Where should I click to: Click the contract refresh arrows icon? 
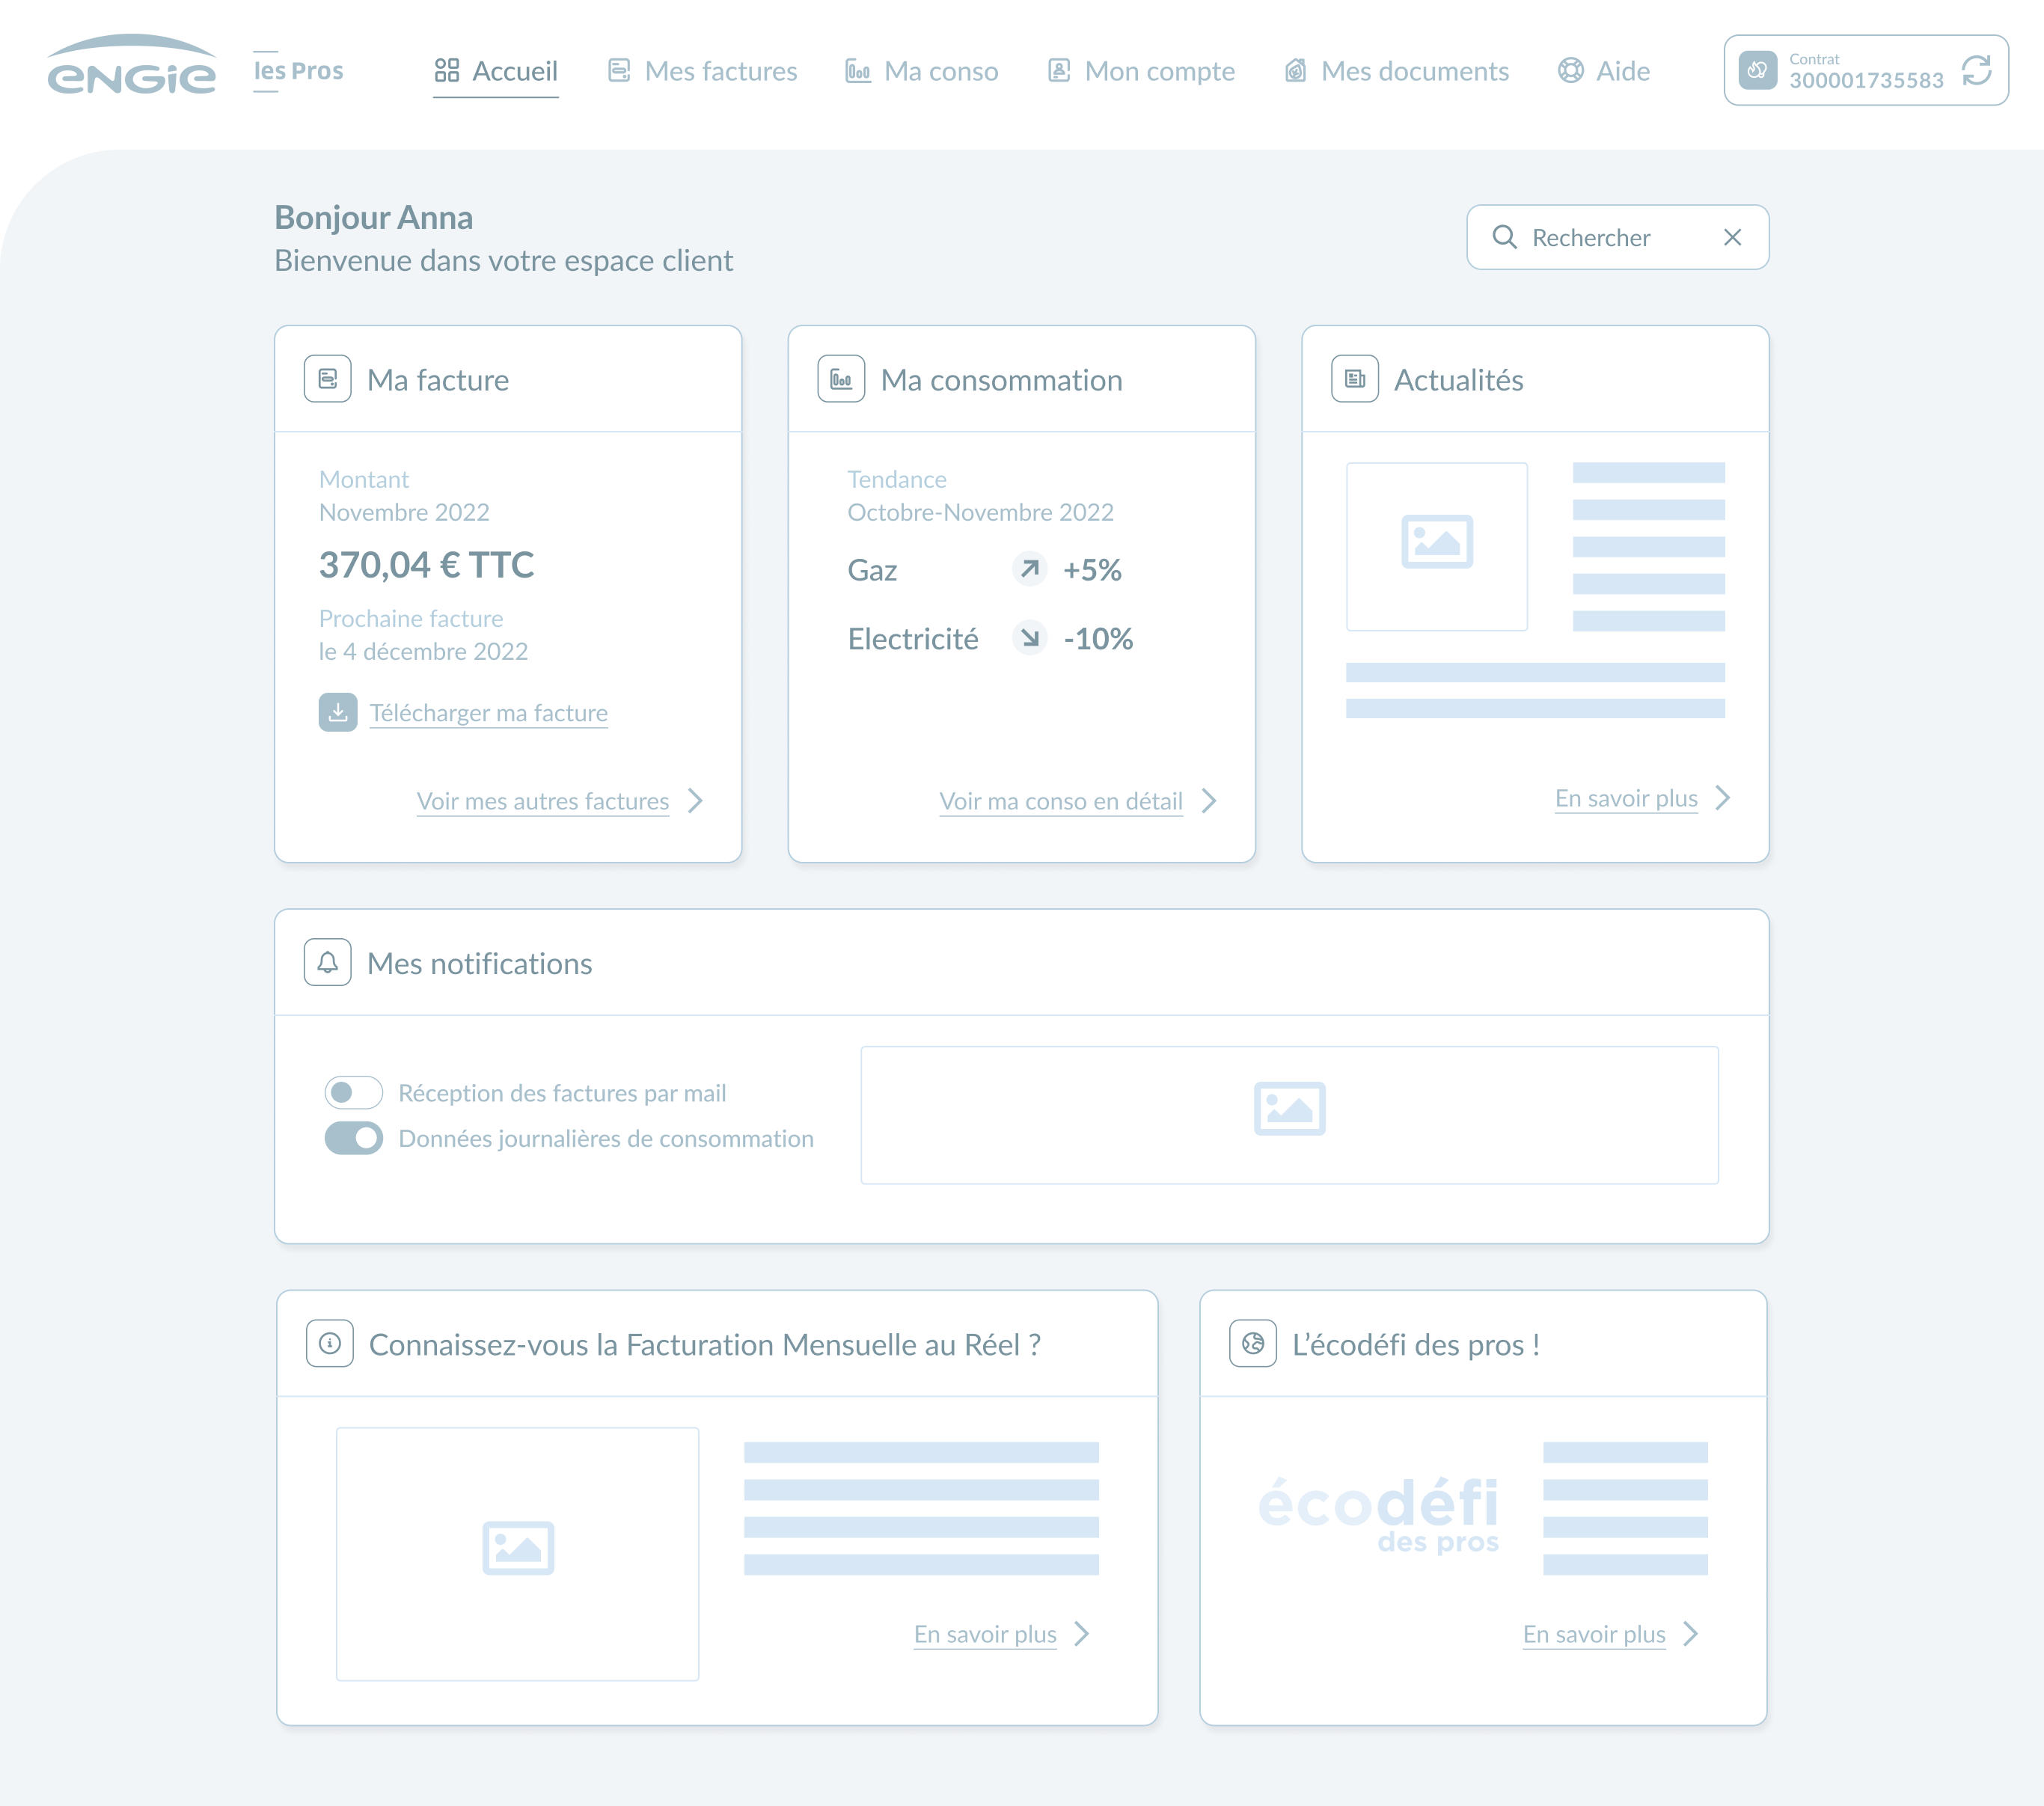click(1976, 71)
